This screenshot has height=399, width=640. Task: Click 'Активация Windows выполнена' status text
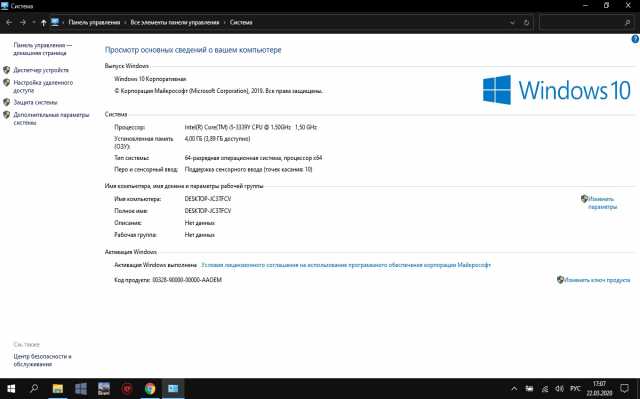156,265
